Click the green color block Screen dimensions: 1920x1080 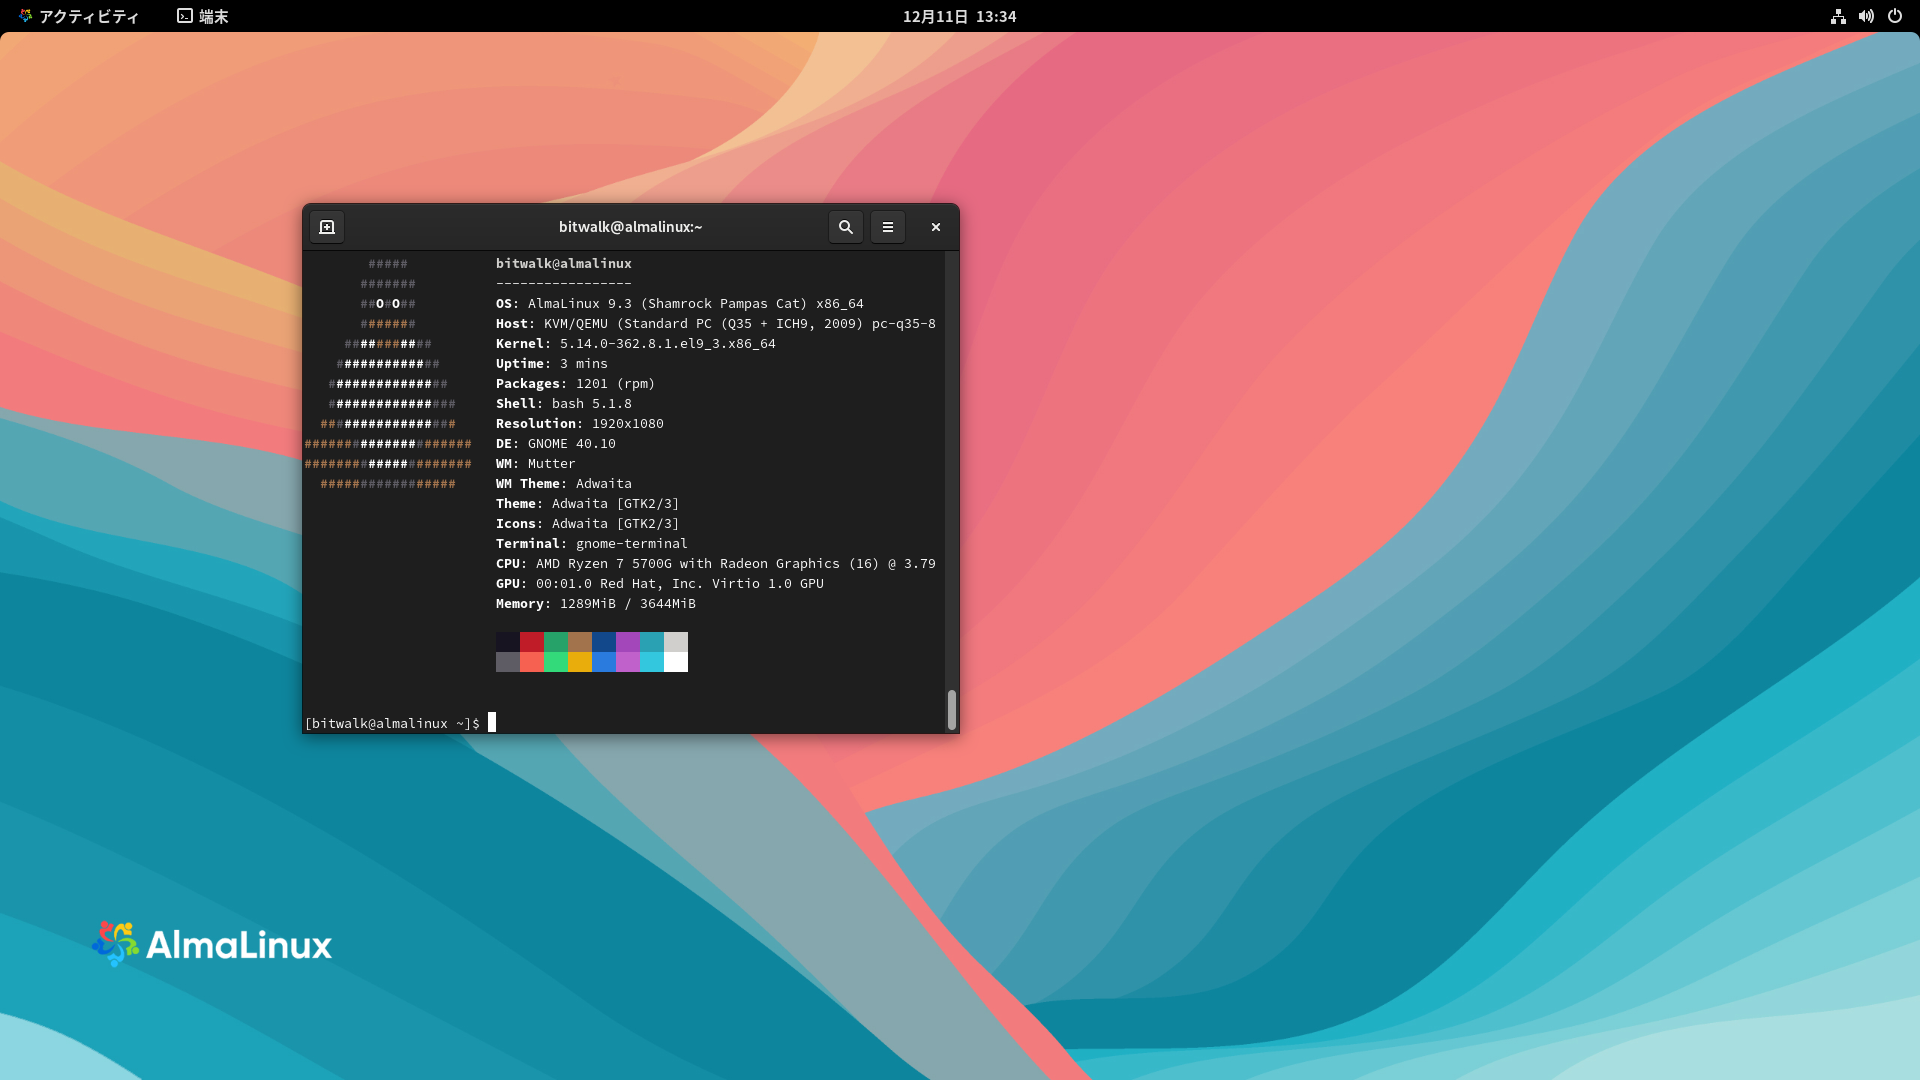pos(555,642)
